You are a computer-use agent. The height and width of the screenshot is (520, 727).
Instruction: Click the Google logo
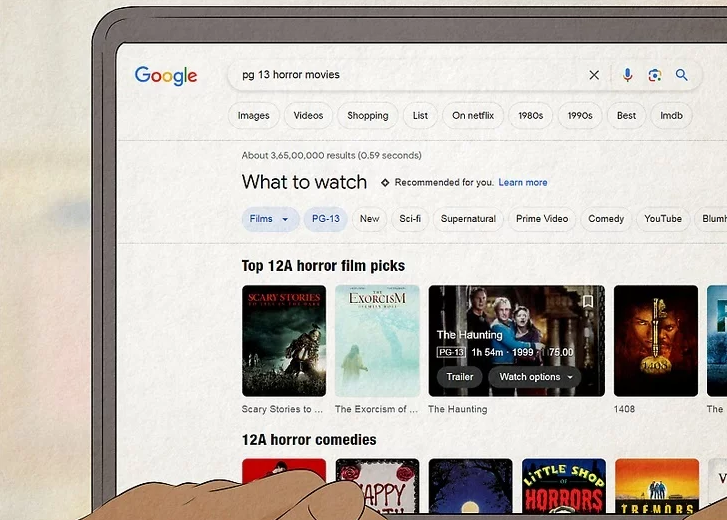click(166, 76)
